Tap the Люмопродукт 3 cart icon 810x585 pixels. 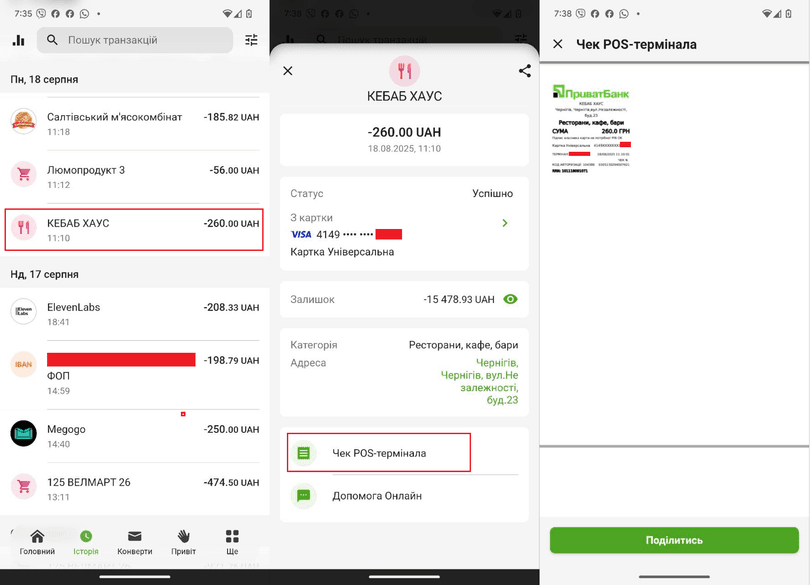pyautogui.click(x=24, y=174)
